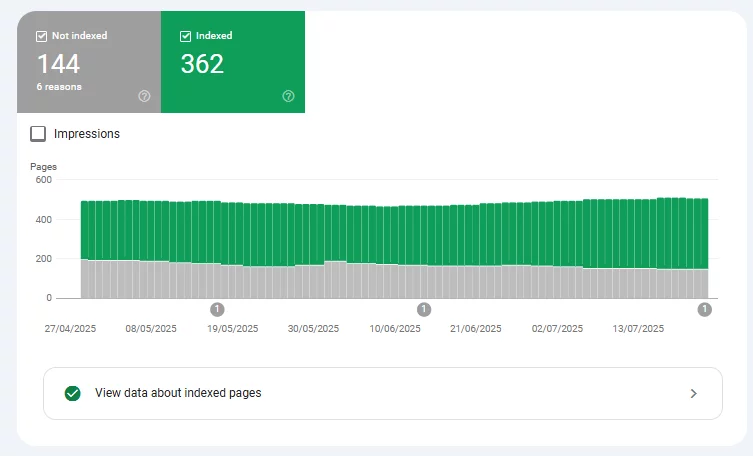Click the 13/07/2025 date axis label
The image size is (753, 456).
click(638, 328)
